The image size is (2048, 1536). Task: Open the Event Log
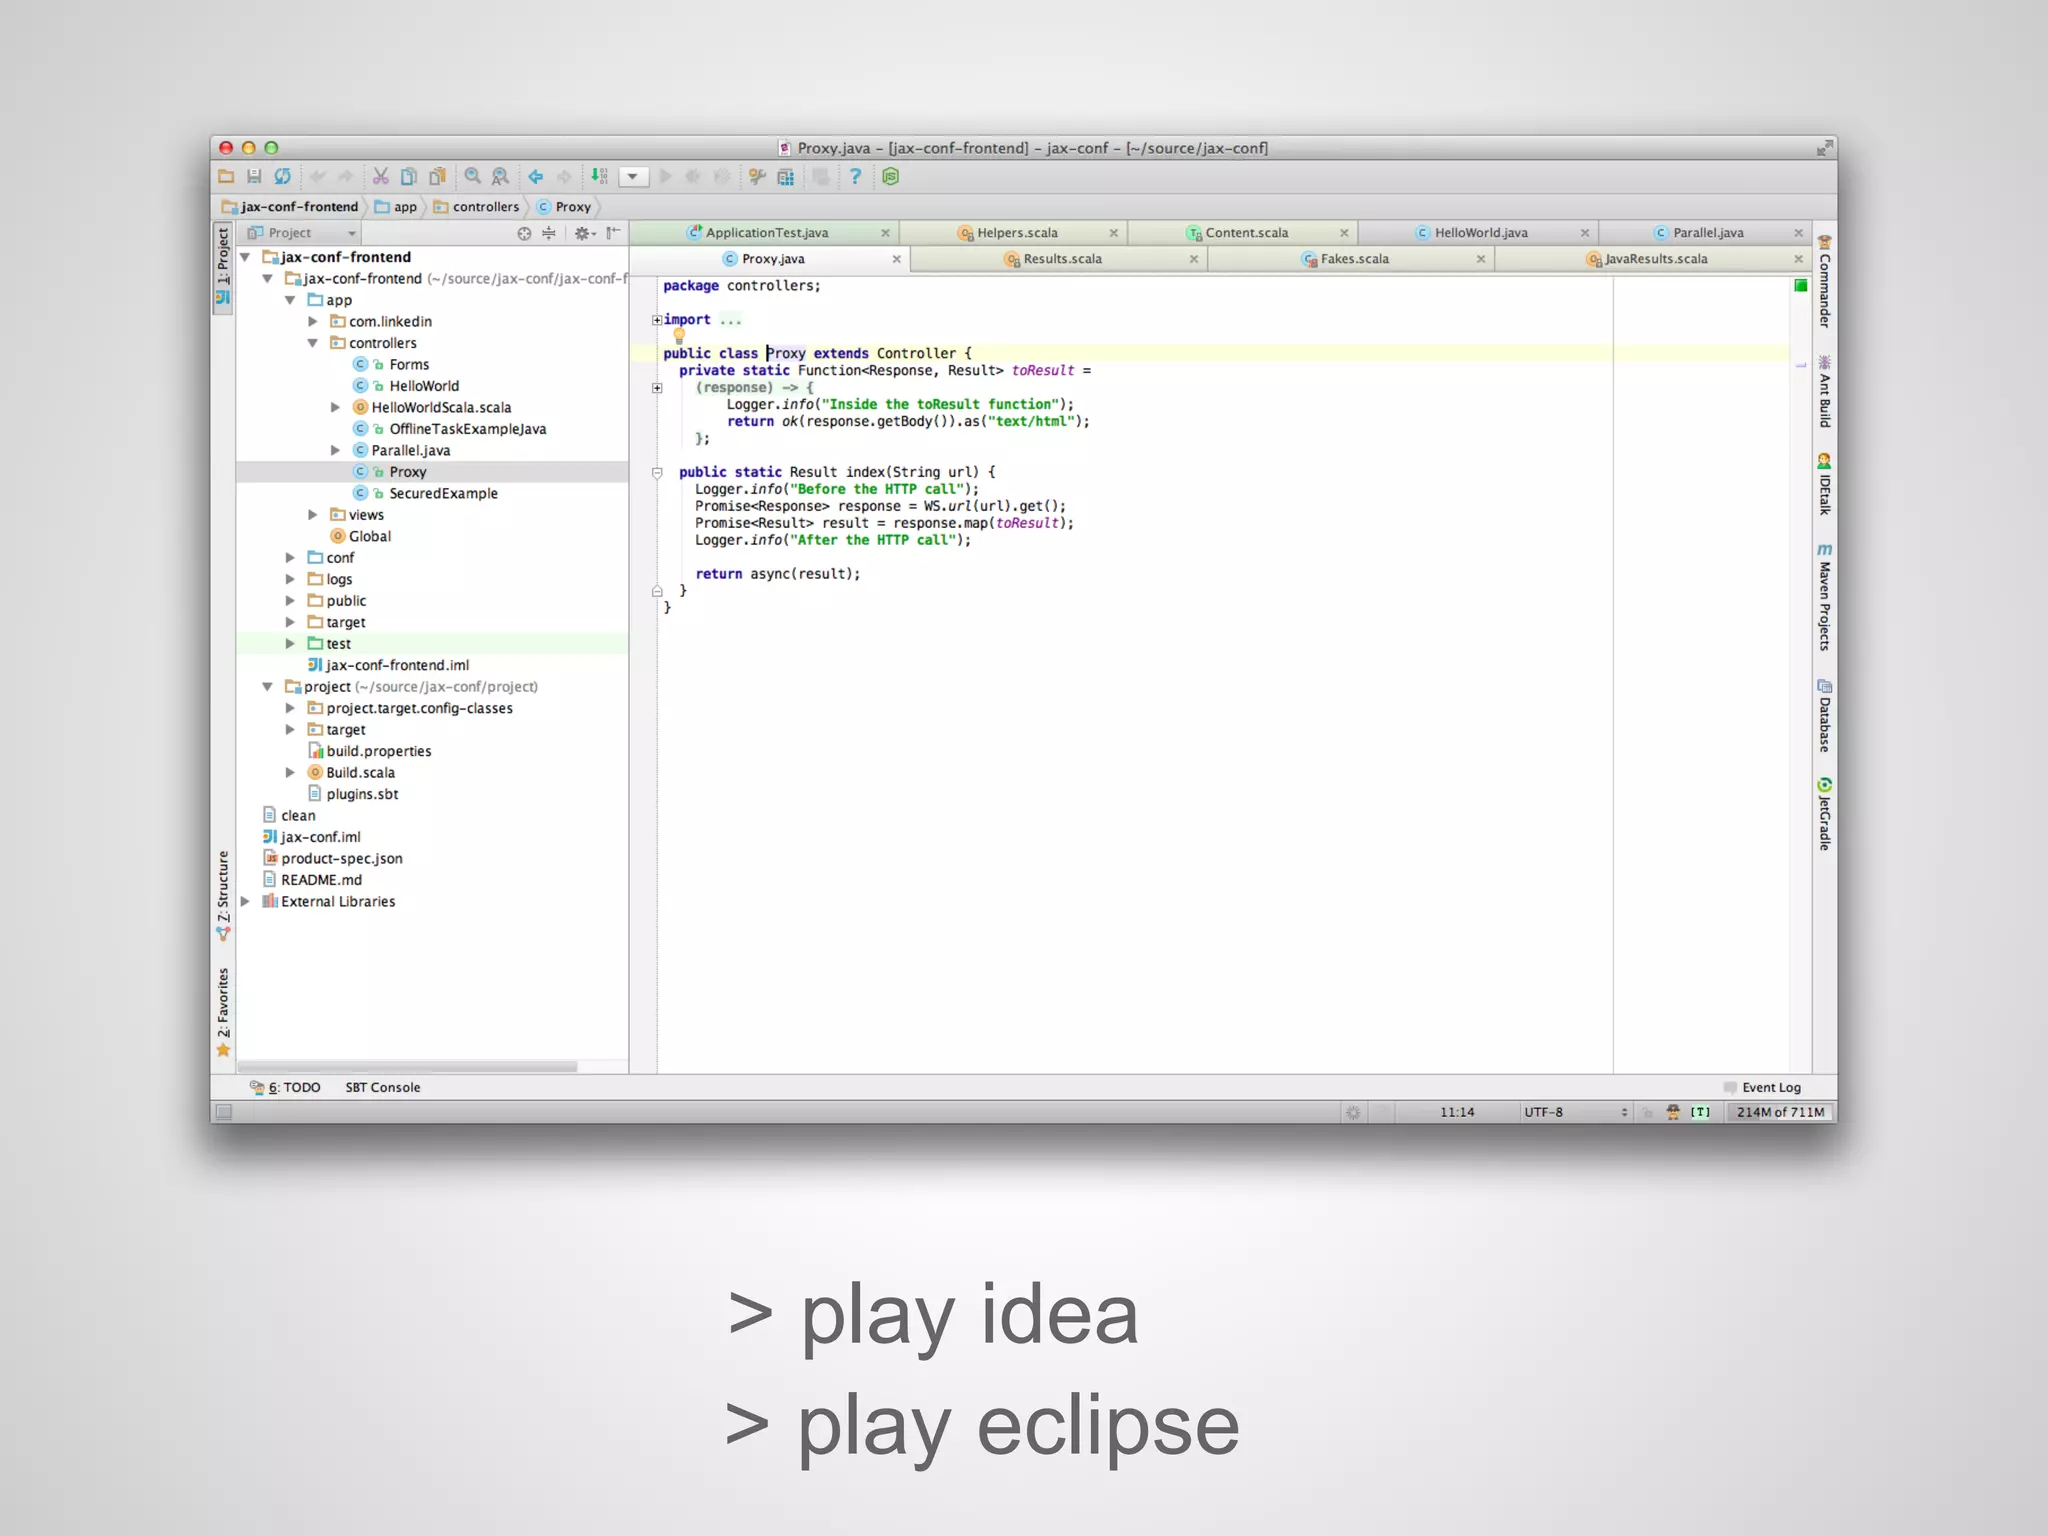[1770, 1087]
